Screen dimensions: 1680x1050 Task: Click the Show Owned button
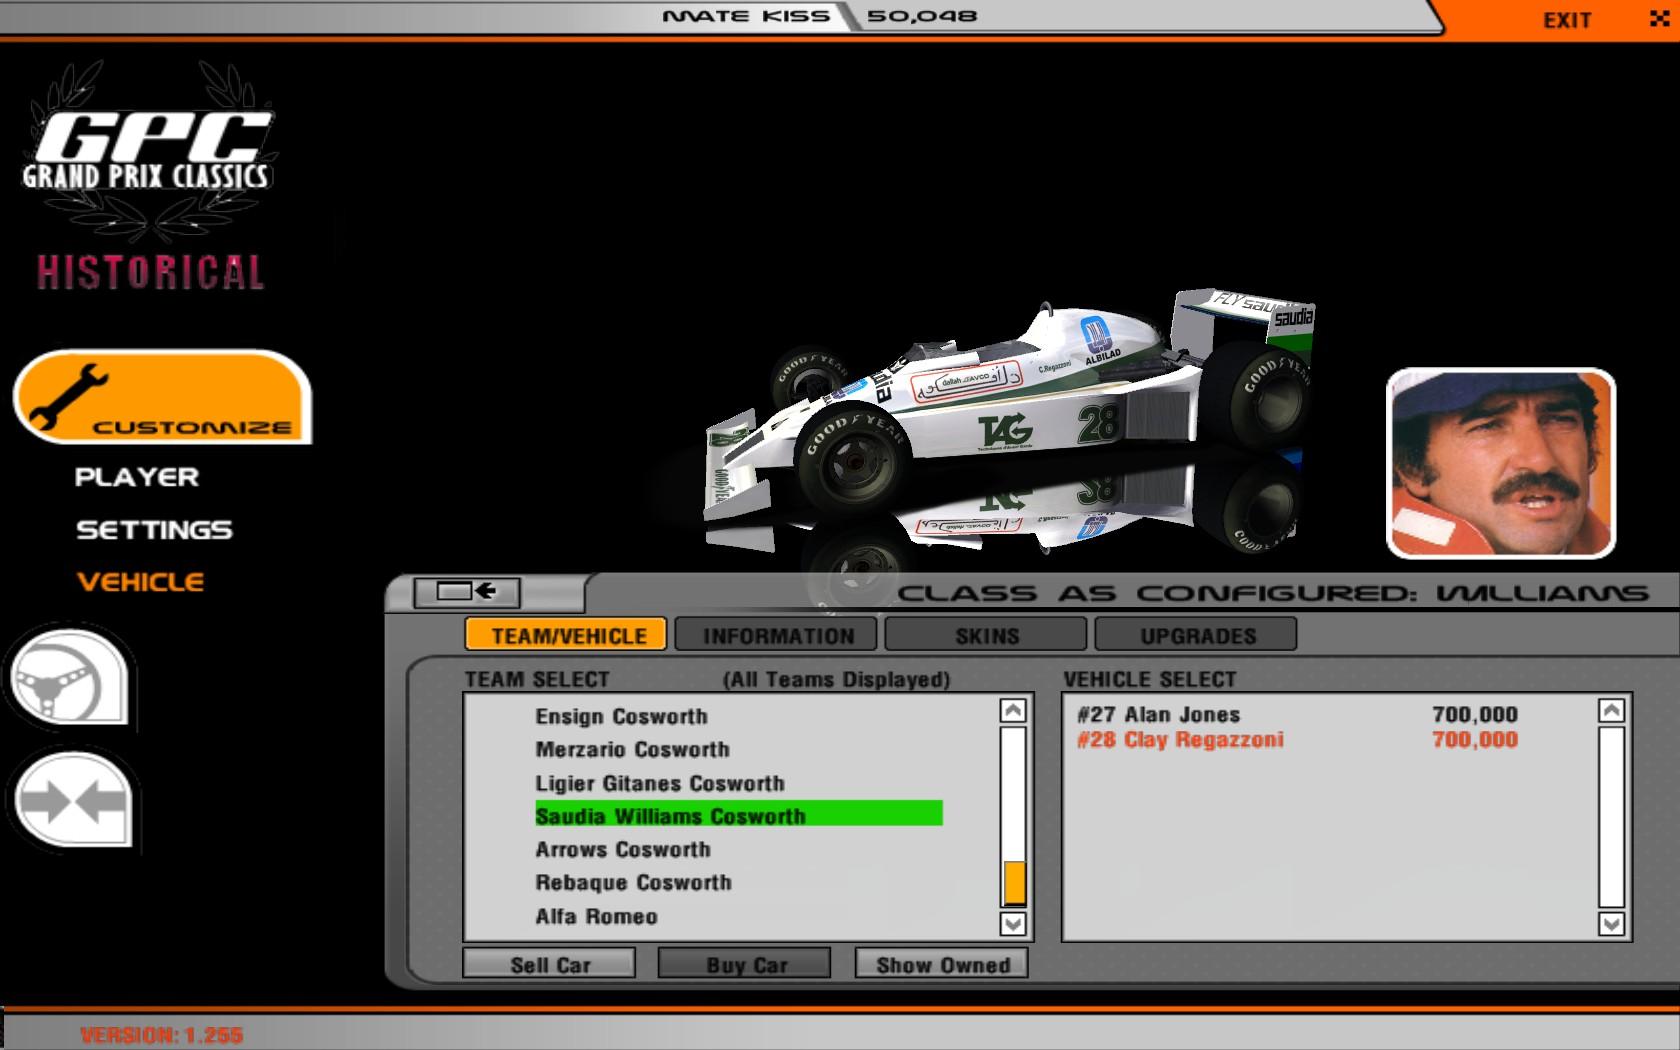pos(942,964)
